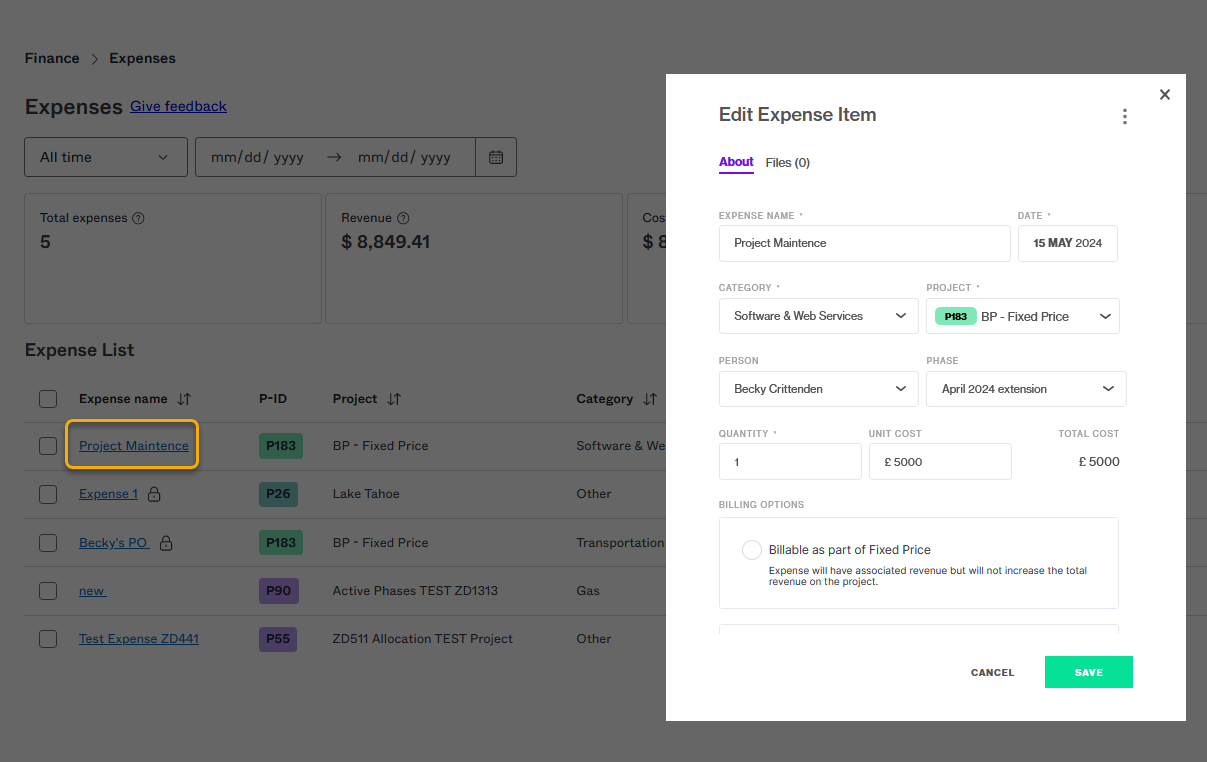Click the lock icon next to Expense 1
Screen dimensions: 1207x762
[153, 494]
